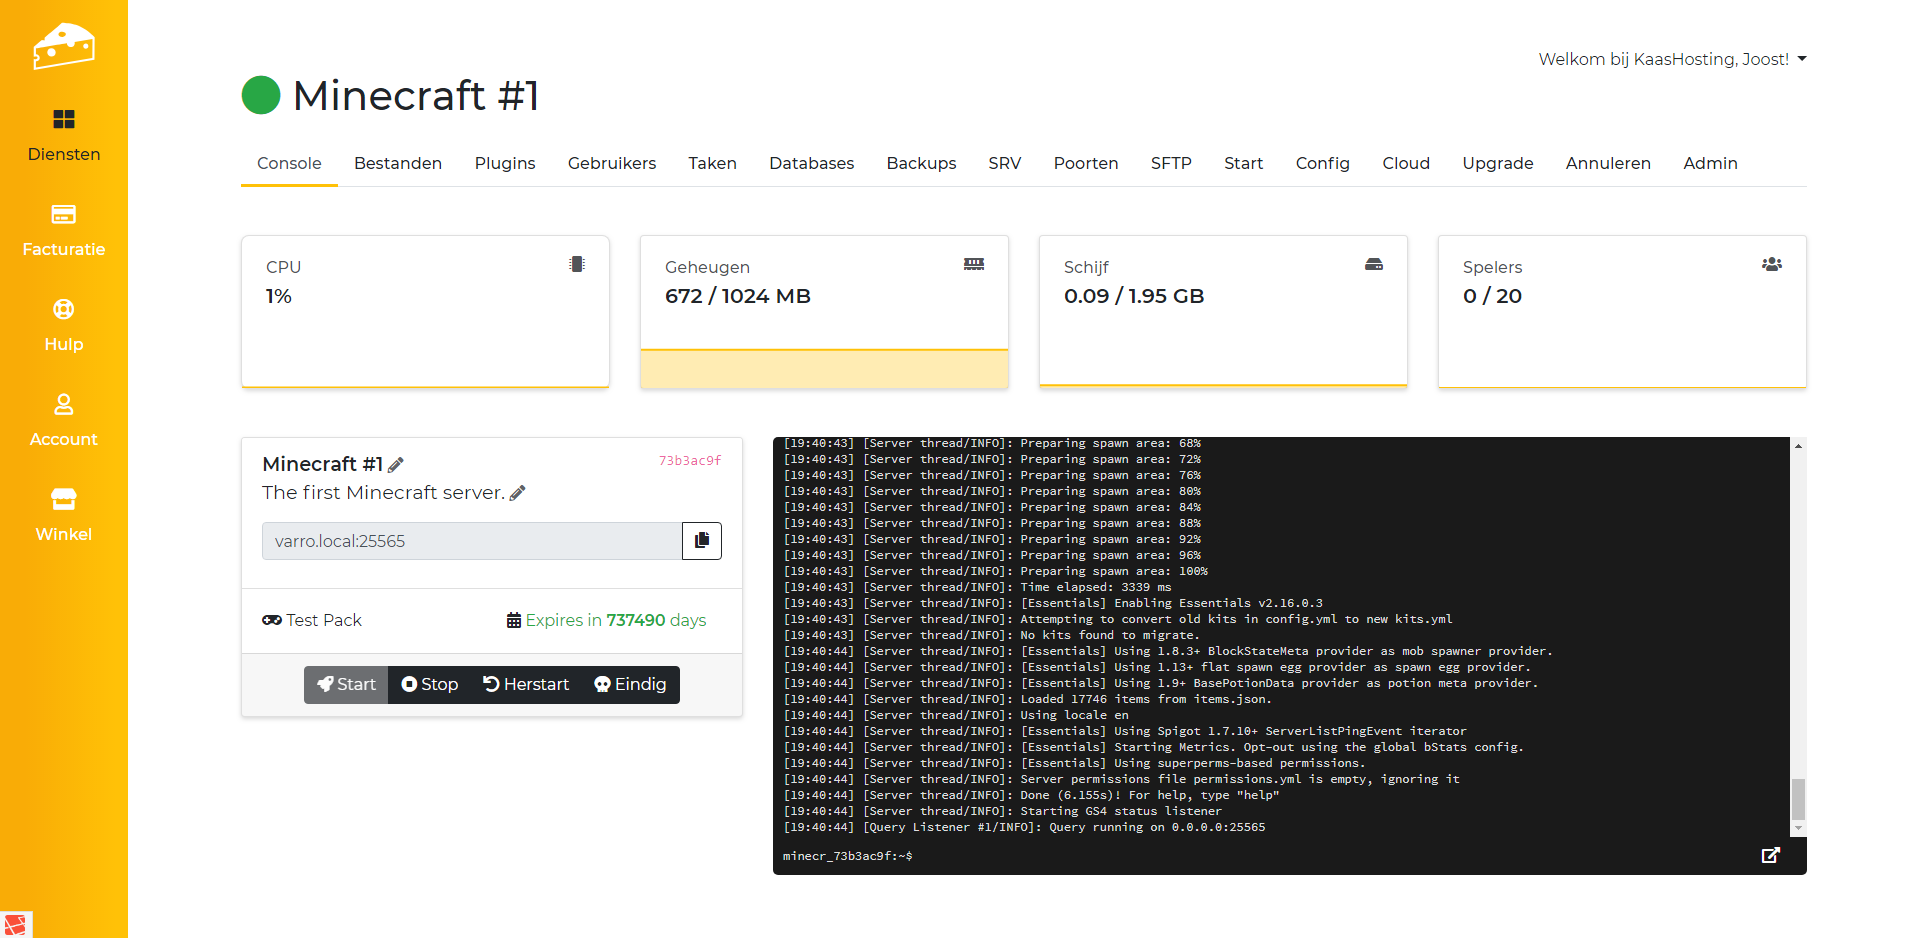Click the Eindig kill button

630,685
